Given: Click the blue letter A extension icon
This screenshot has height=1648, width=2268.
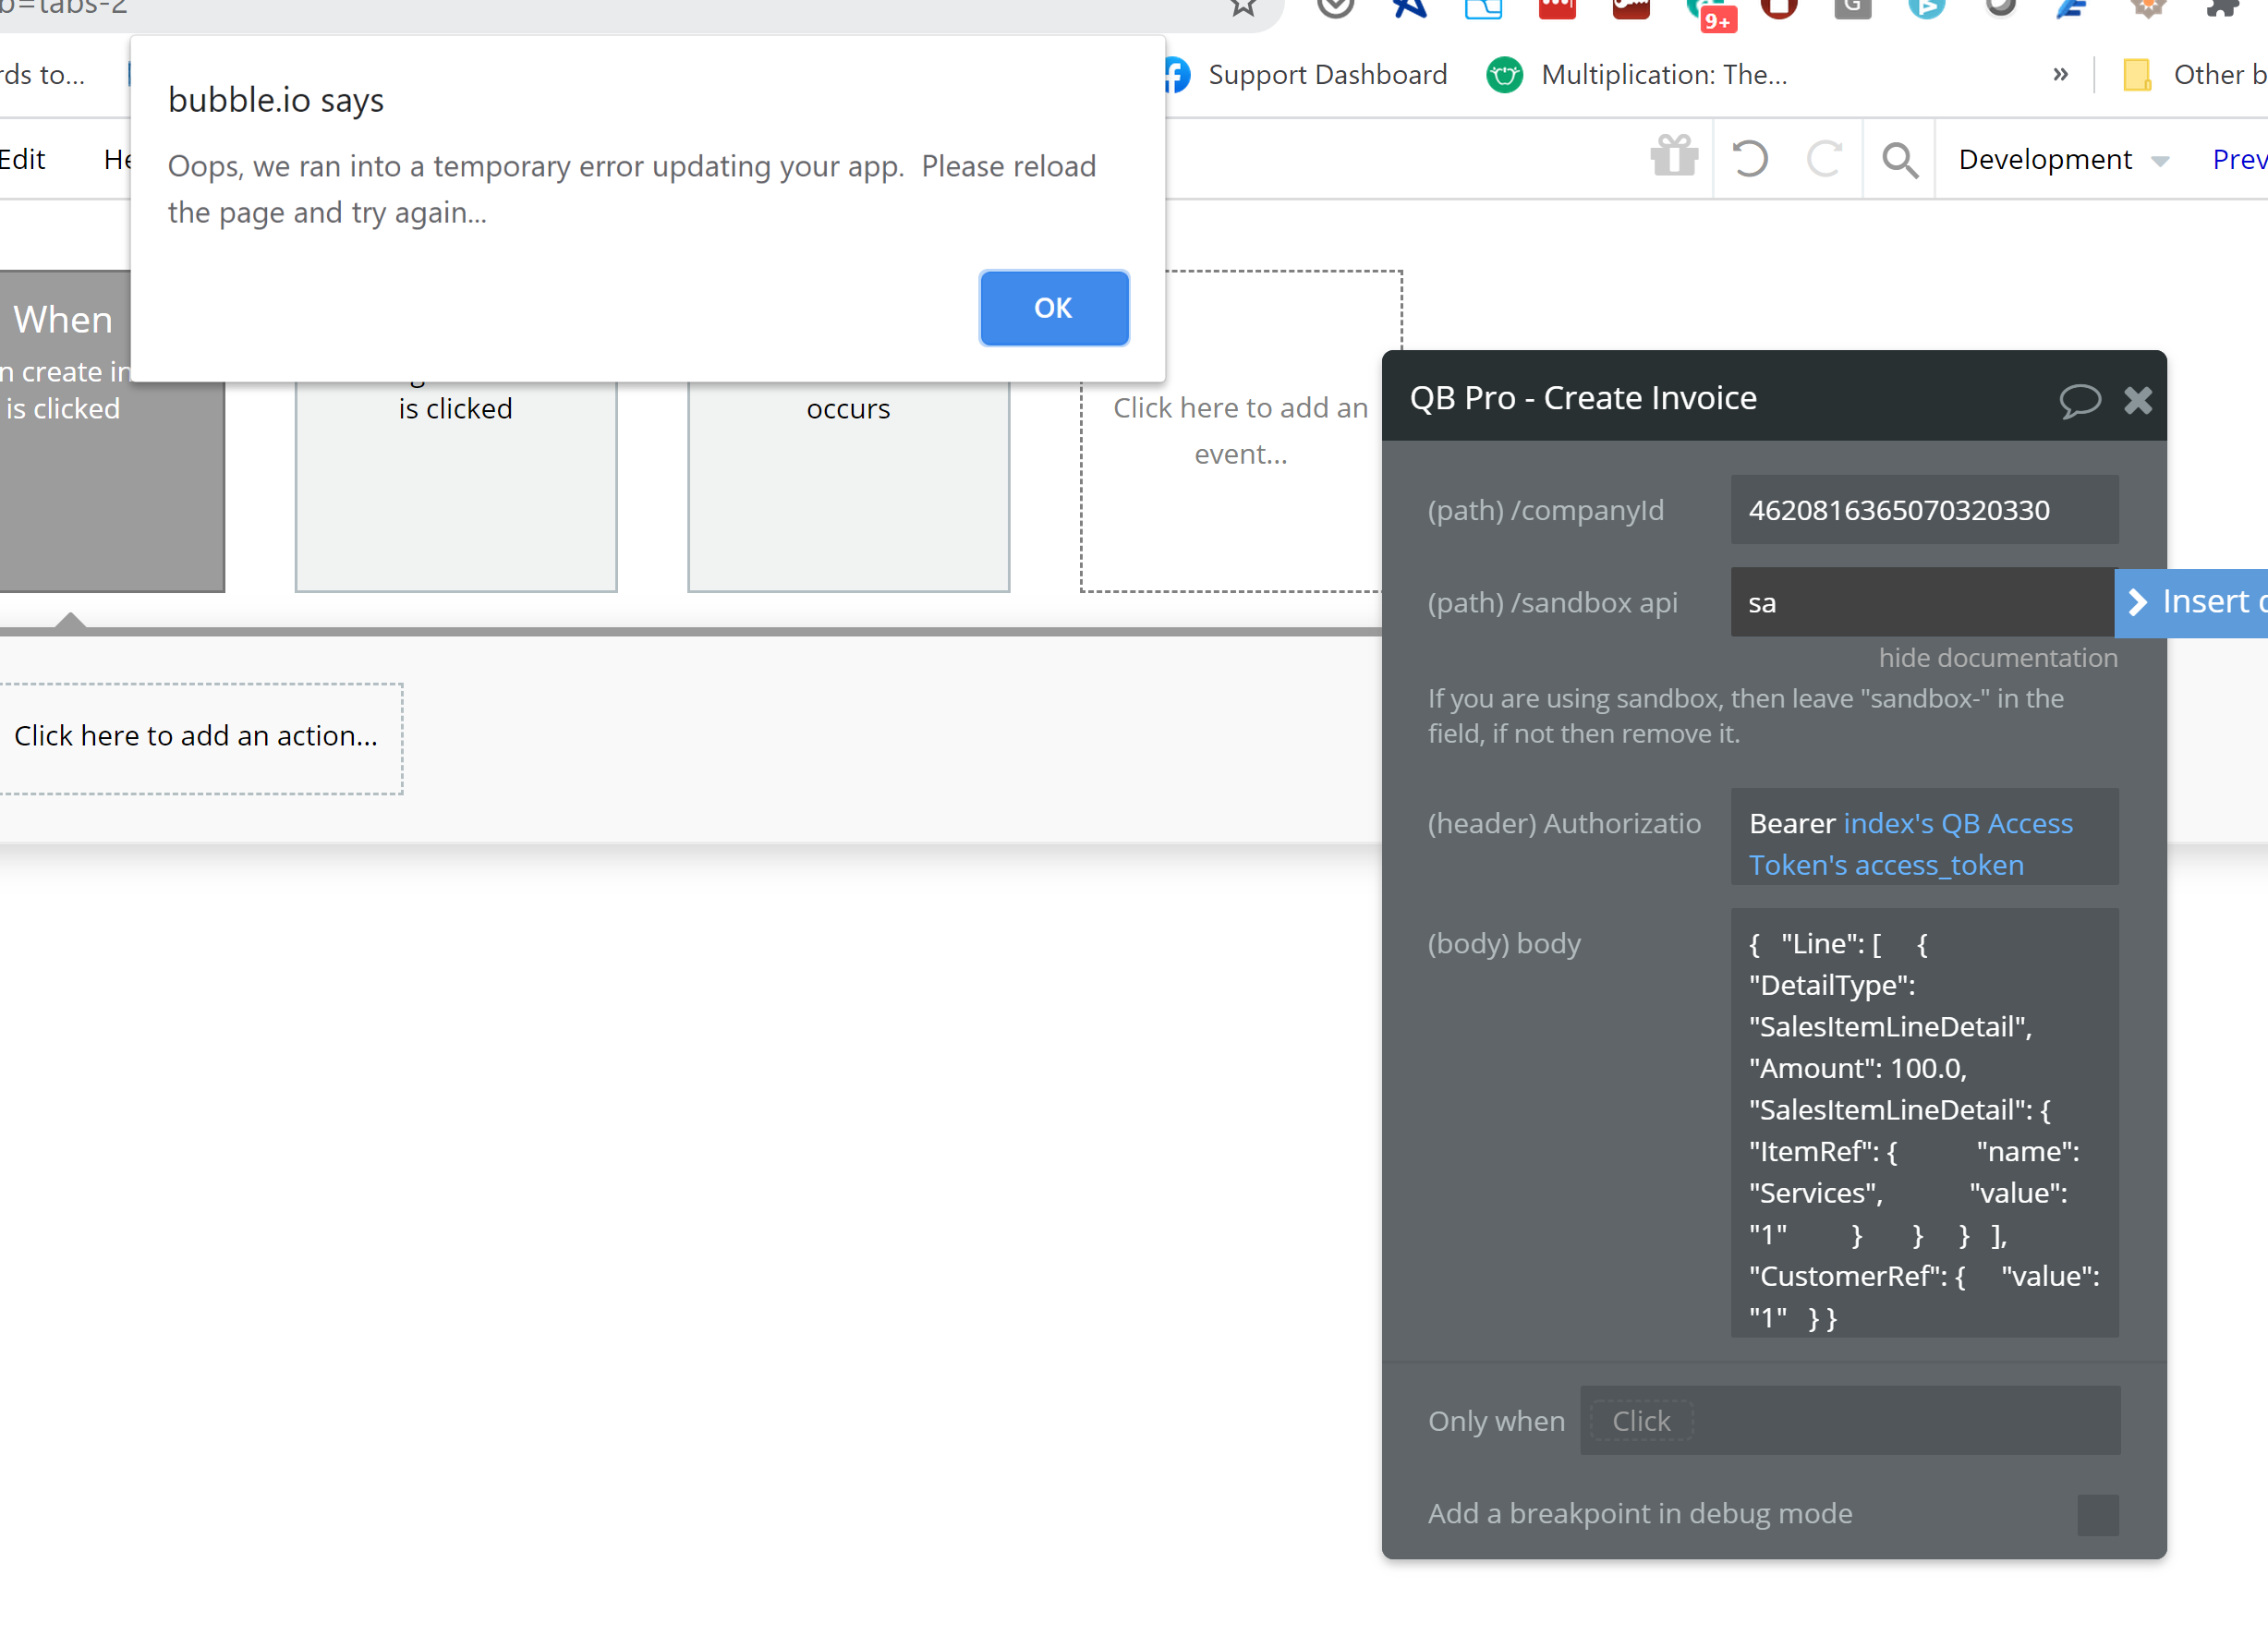Looking at the screenshot, I should coord(1409,8).
